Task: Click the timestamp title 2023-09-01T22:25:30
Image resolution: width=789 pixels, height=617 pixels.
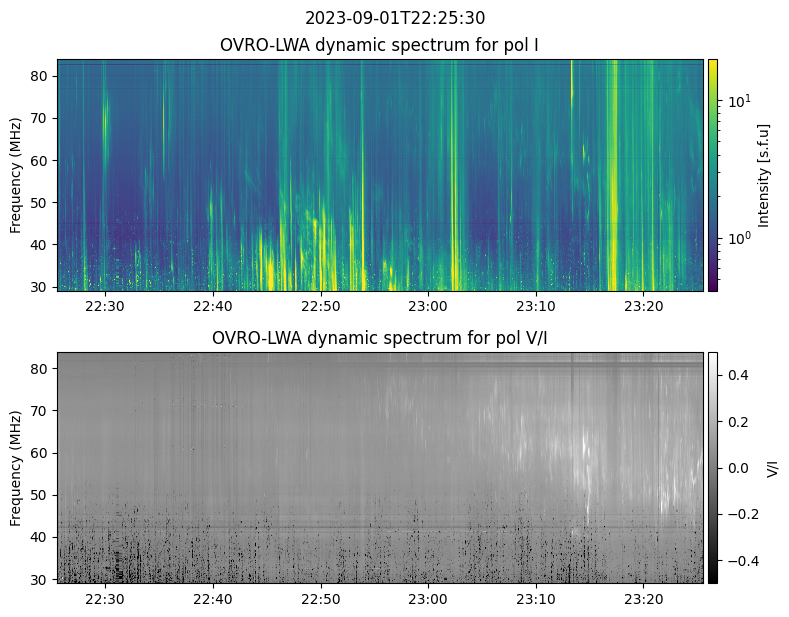Action: 394,18
